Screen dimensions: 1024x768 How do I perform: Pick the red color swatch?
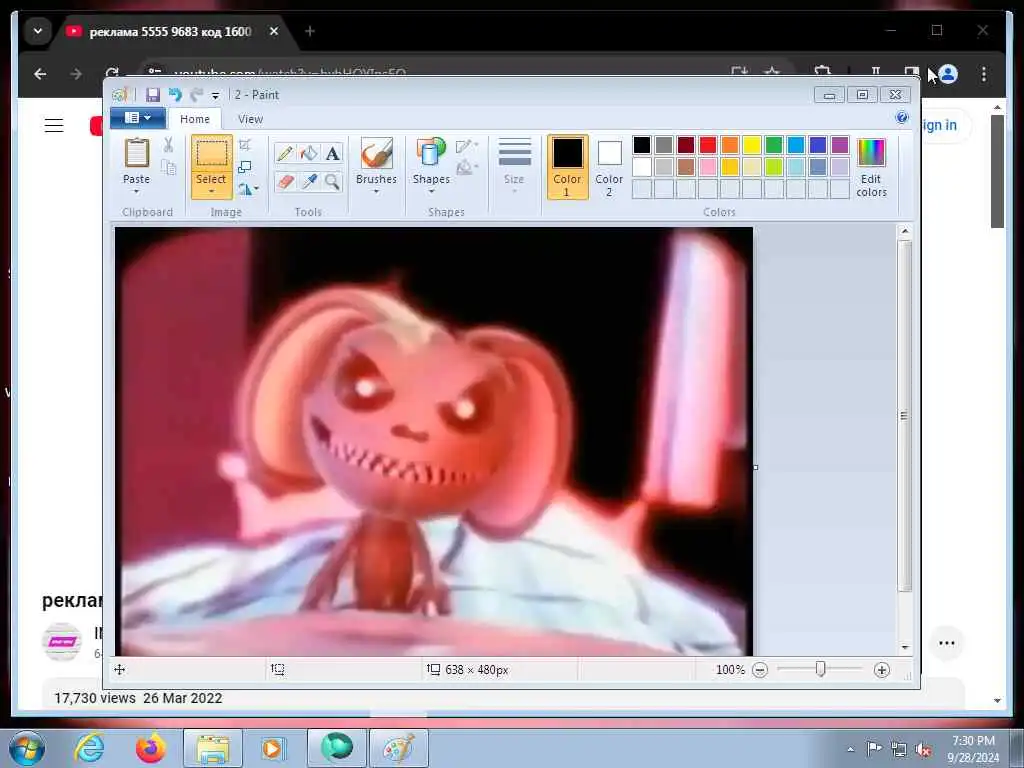click(708, 145)
